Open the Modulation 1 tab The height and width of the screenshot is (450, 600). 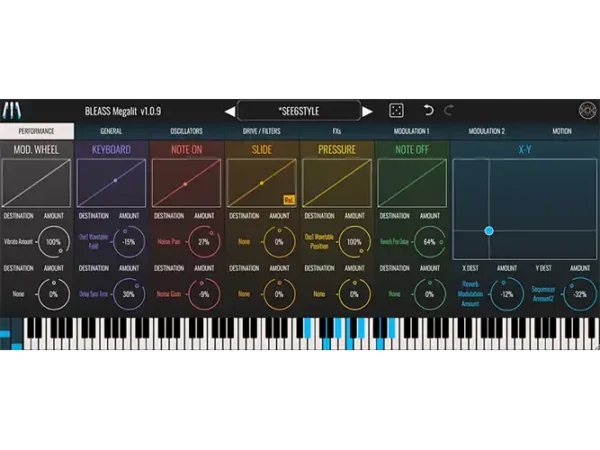[x=412, y=131]
